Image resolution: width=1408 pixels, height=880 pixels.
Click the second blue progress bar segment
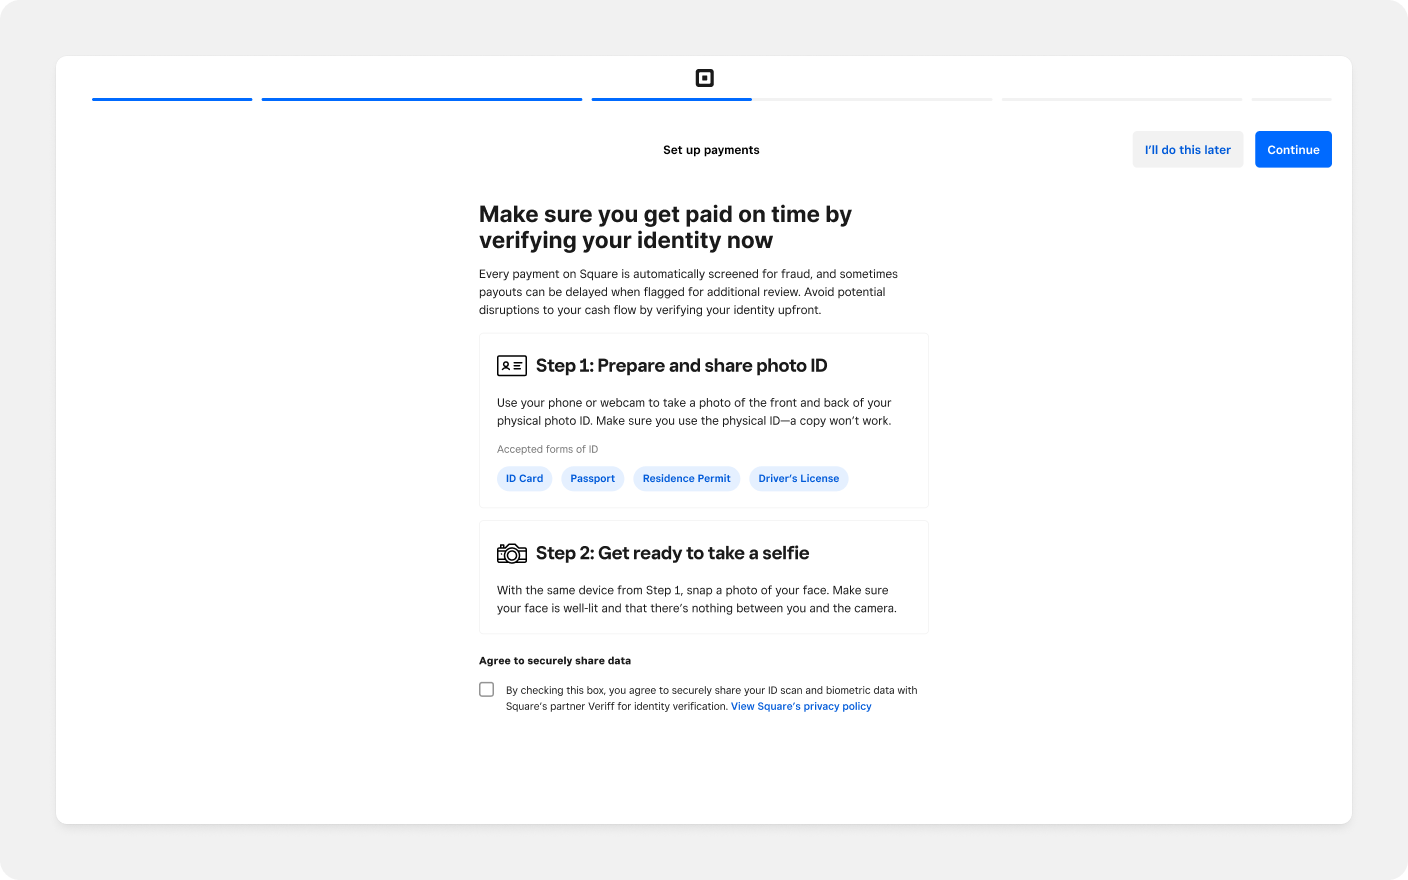421,100
